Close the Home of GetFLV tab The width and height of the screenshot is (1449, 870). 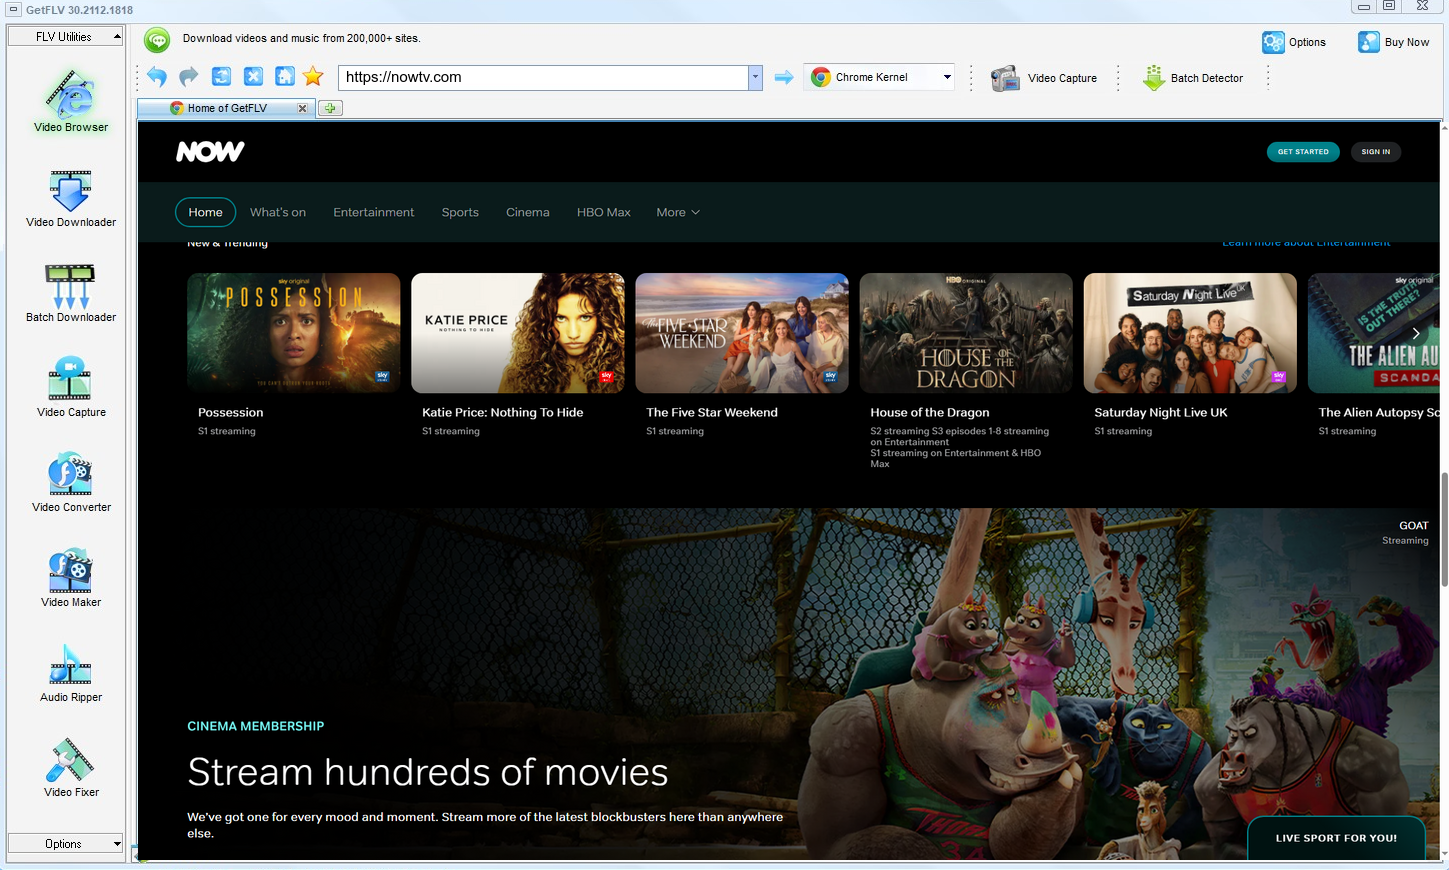click(x=302, y=108)
